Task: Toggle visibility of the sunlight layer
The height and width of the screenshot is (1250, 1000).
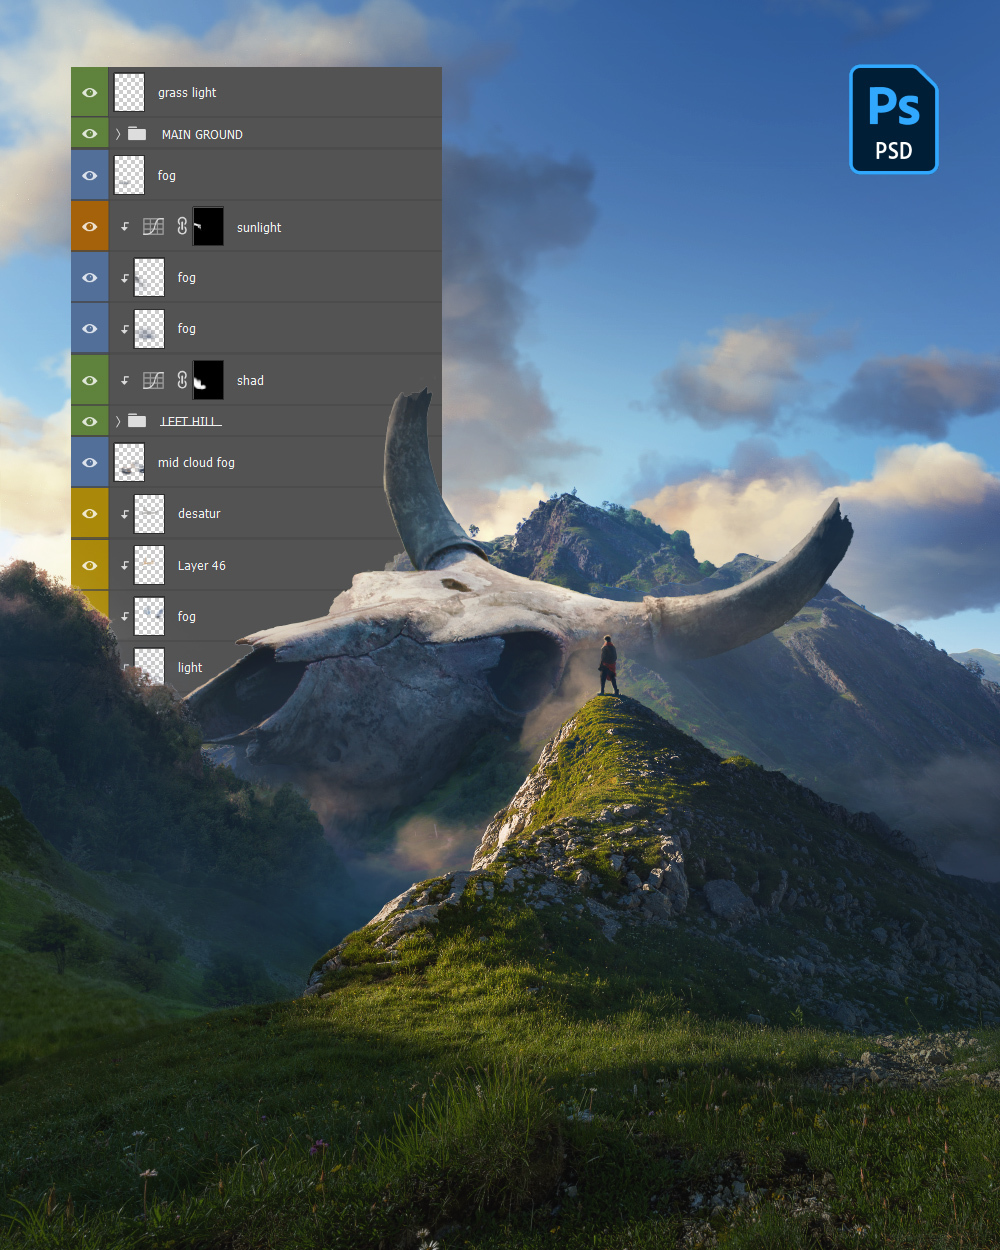Action: pos(89,227)
